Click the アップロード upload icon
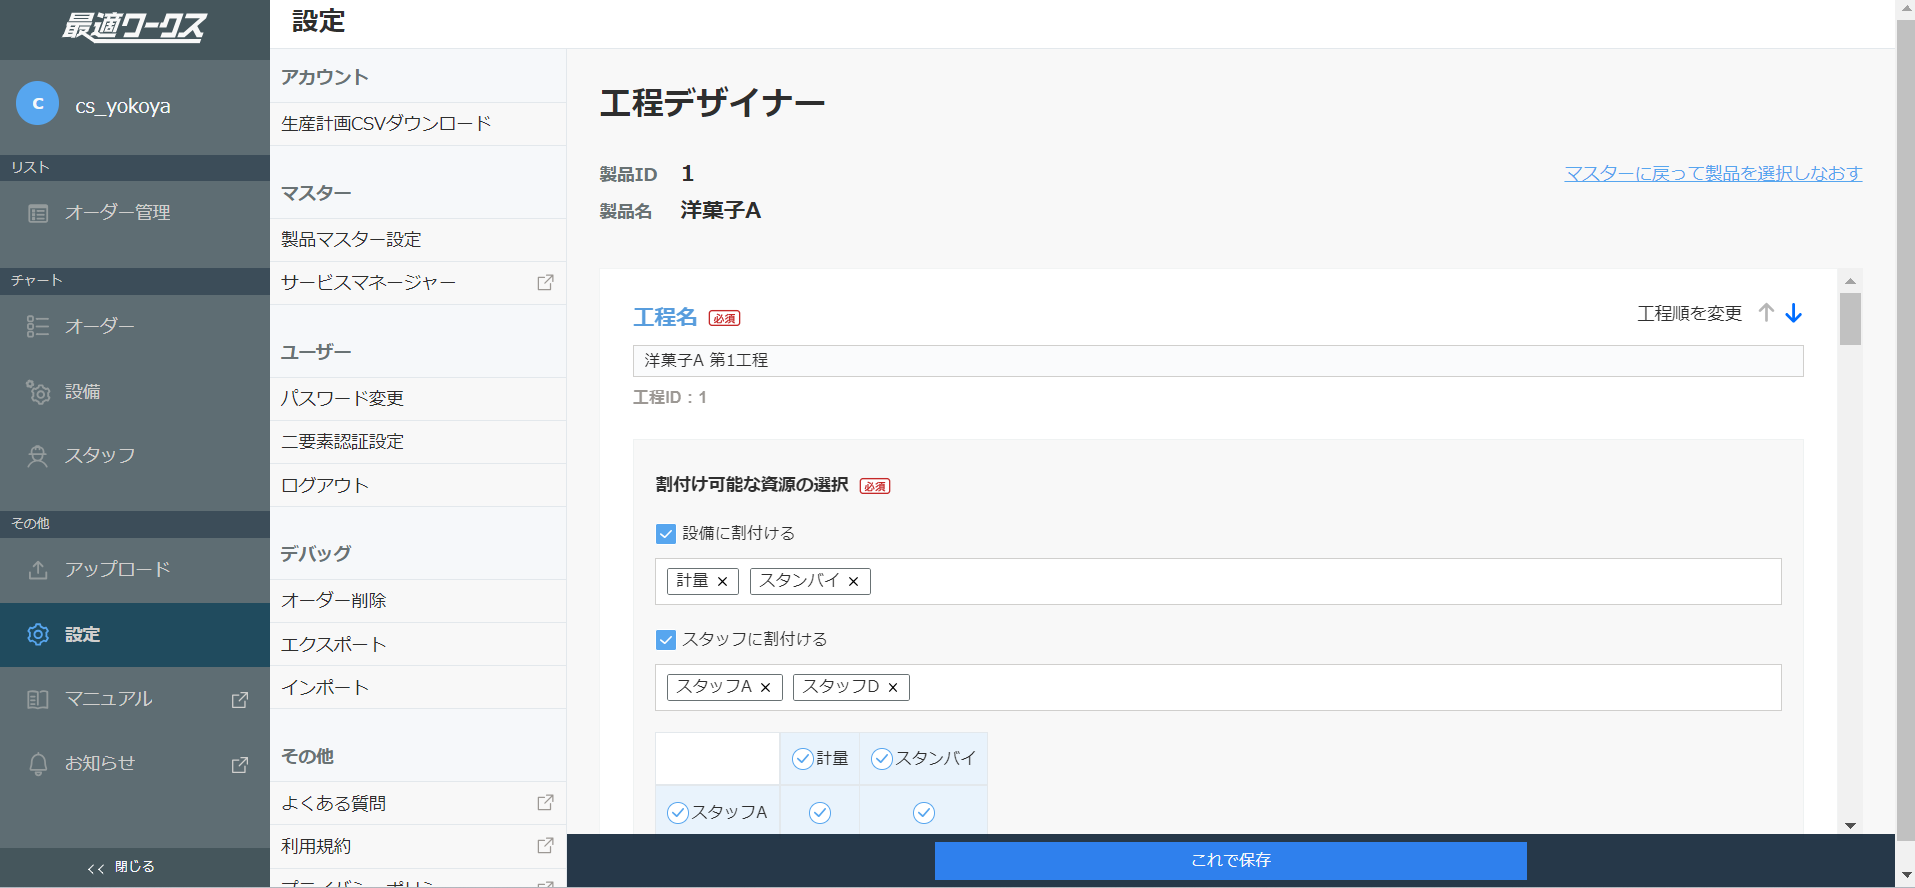This screenshot has height=888, width=1915. pyautogui.click(x=38, y=570)
